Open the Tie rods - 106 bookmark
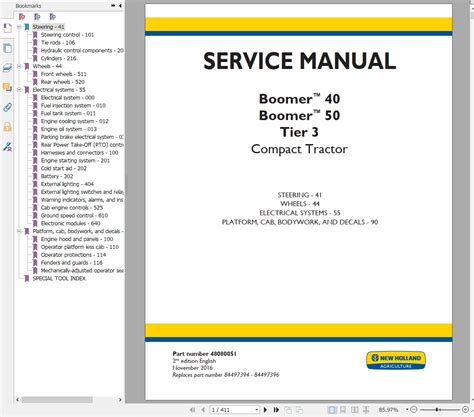The height and width of the screenshot is (417, 474). coord(58,43)
